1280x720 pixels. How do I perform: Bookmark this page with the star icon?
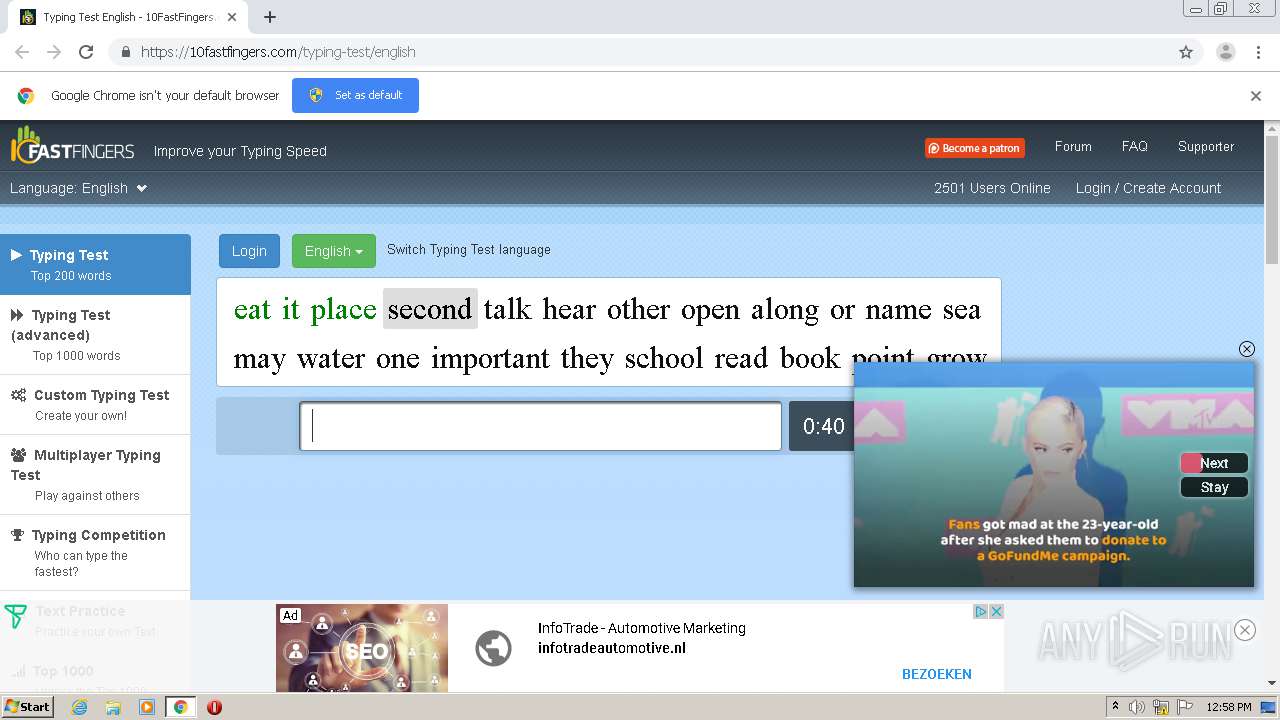pyautogui.click(x=1186, y=52)
